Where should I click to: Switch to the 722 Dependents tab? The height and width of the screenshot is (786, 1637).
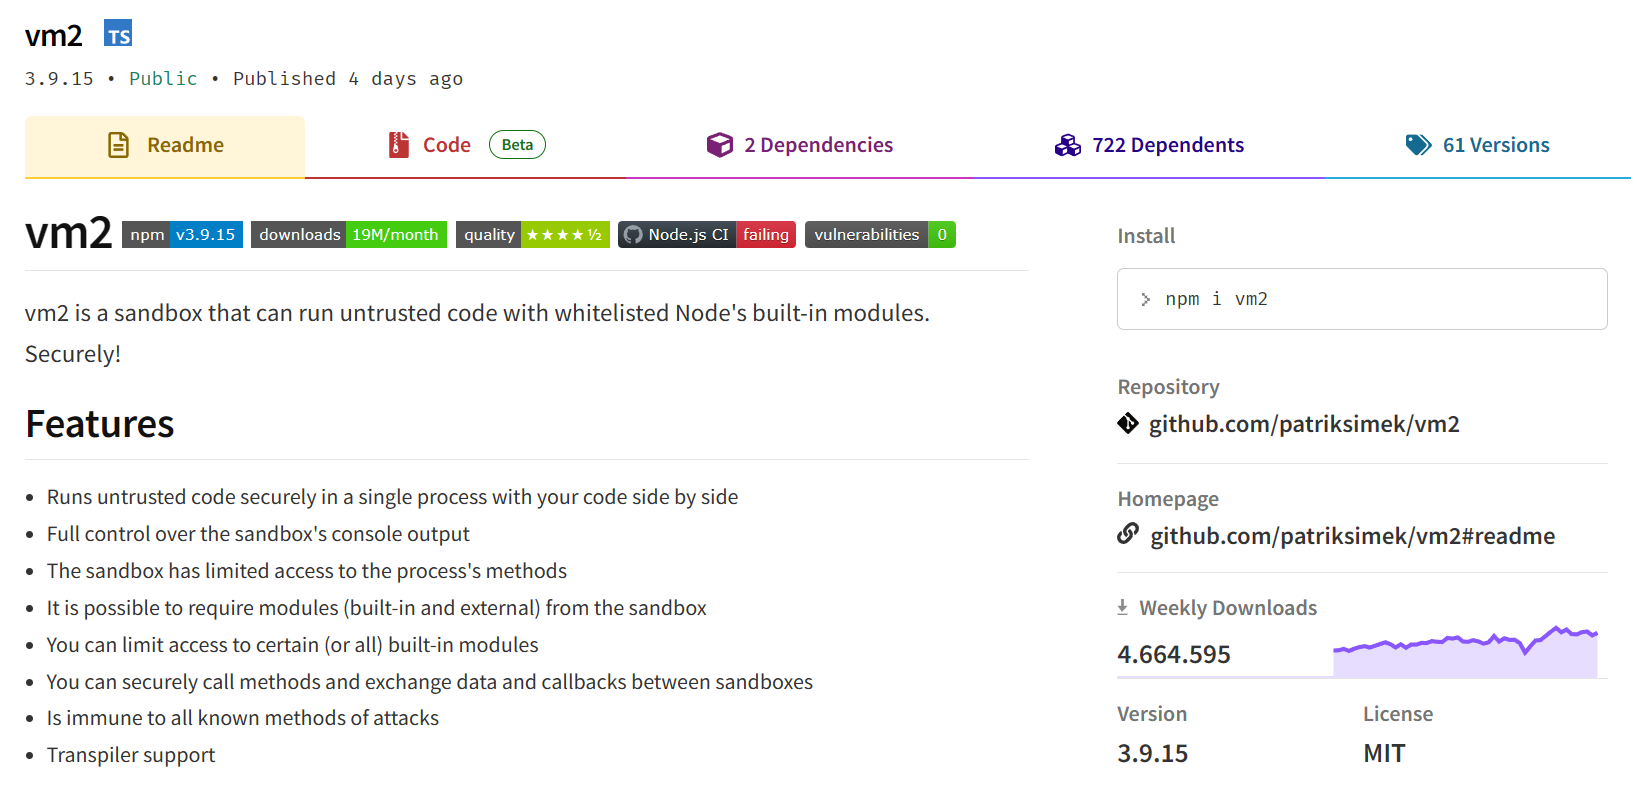tap(1149, 146)
